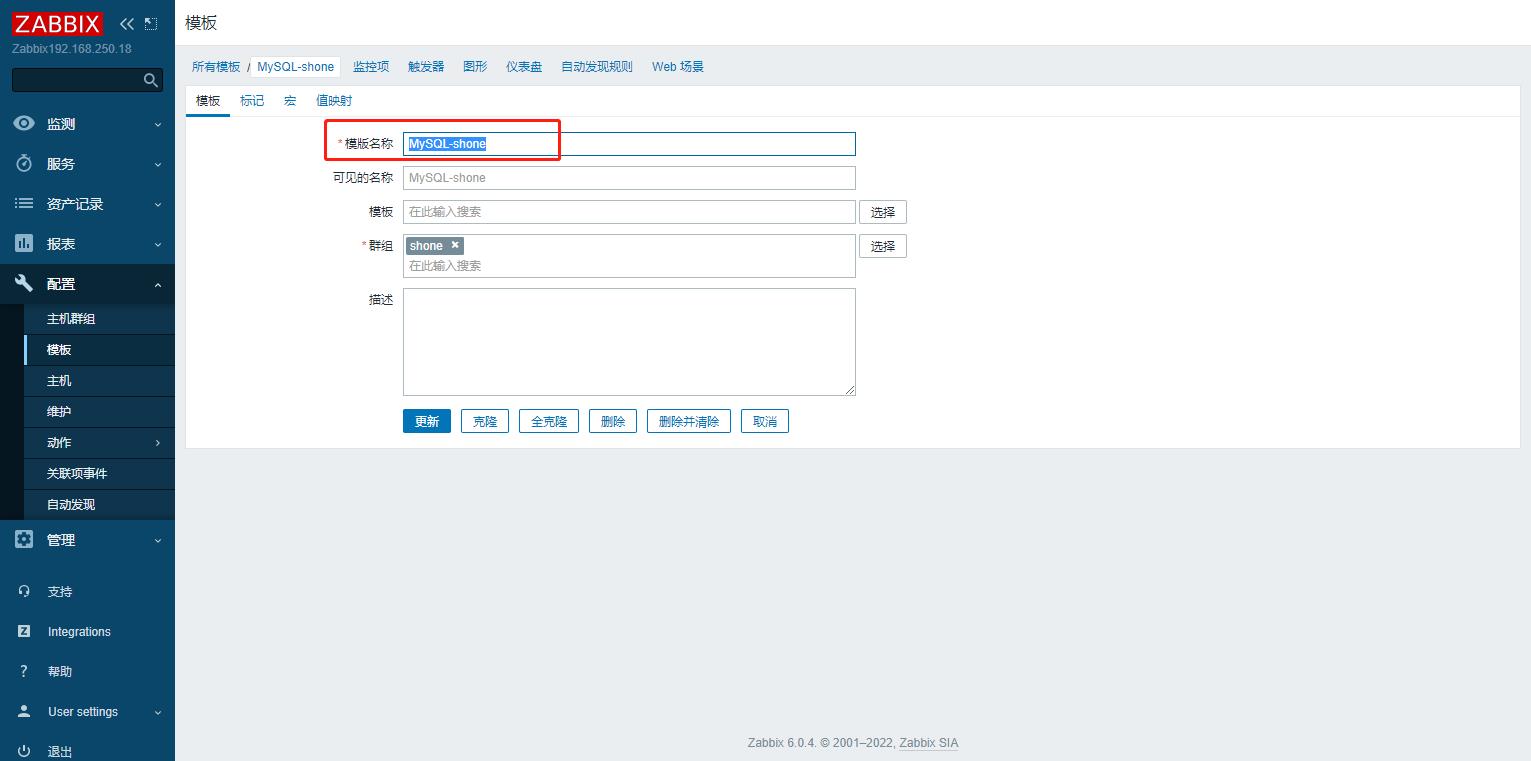The width and height of the screenshot is (1531, 761).
Task: Collapse the sidebar with the double-arrow icon
Action: (126, 23)
